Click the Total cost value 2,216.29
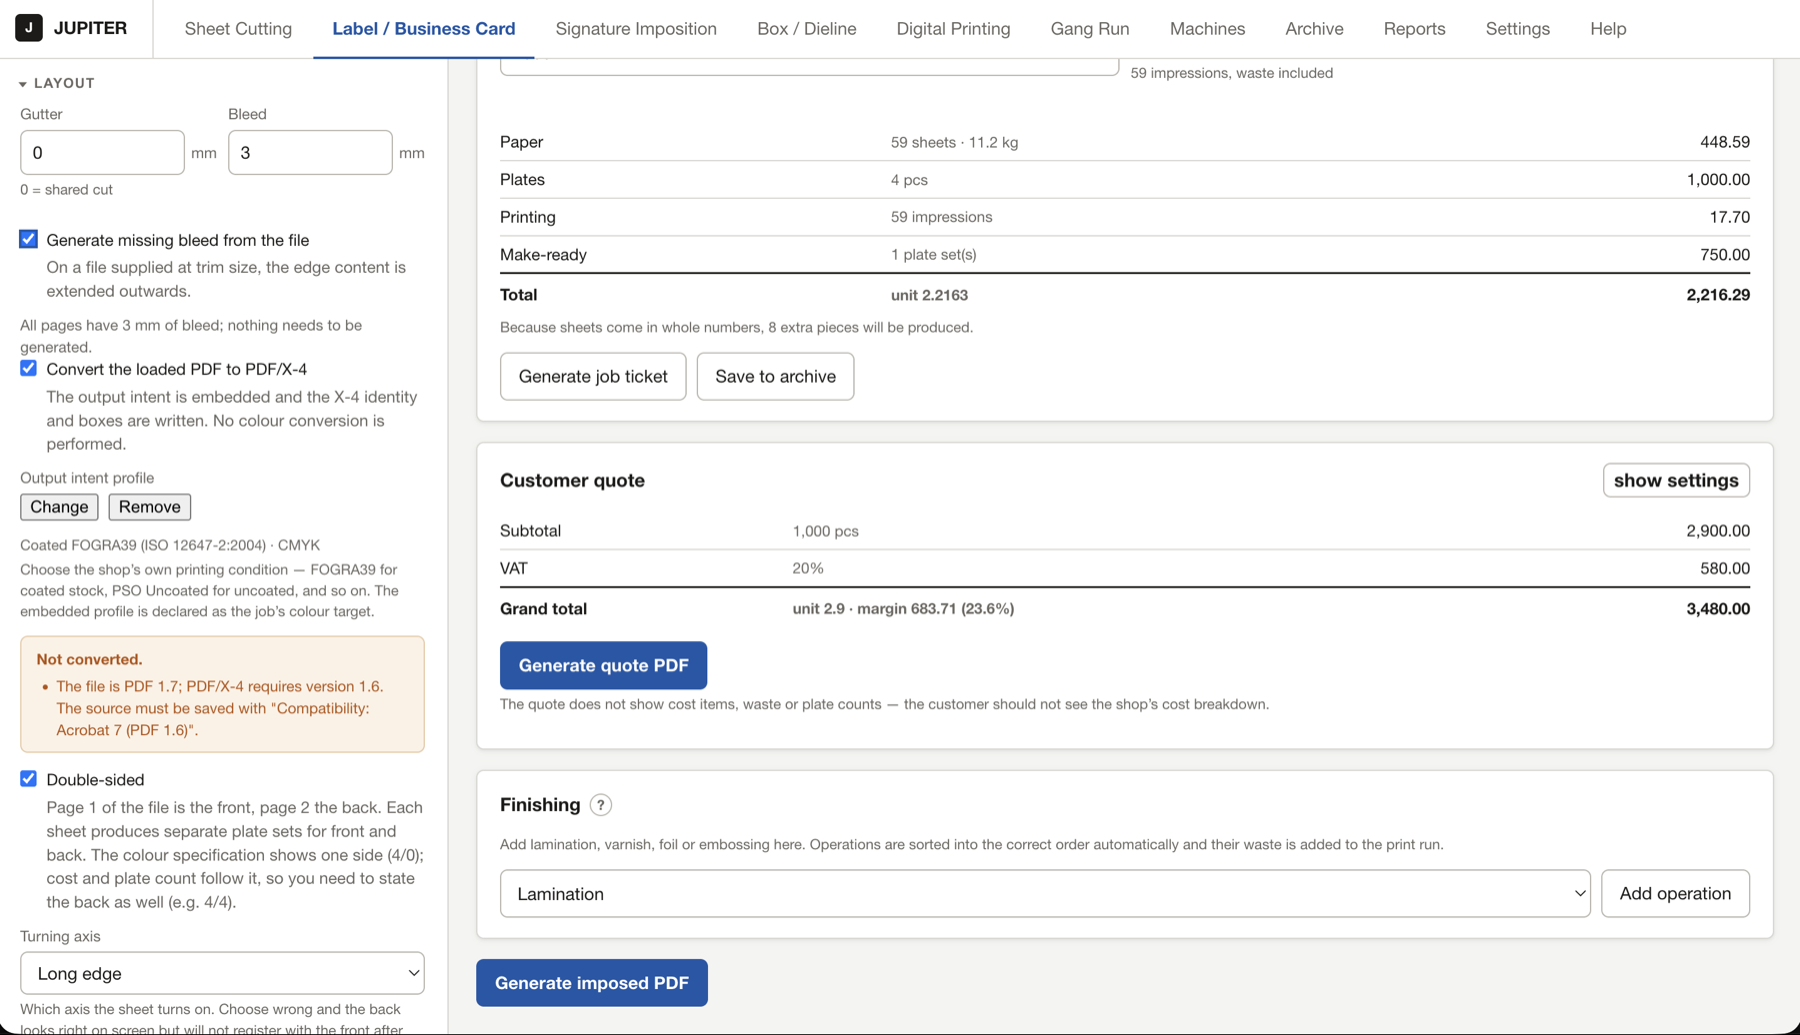The width and height of the screenshot is (1800, 1035). [x=1718, y=295]
